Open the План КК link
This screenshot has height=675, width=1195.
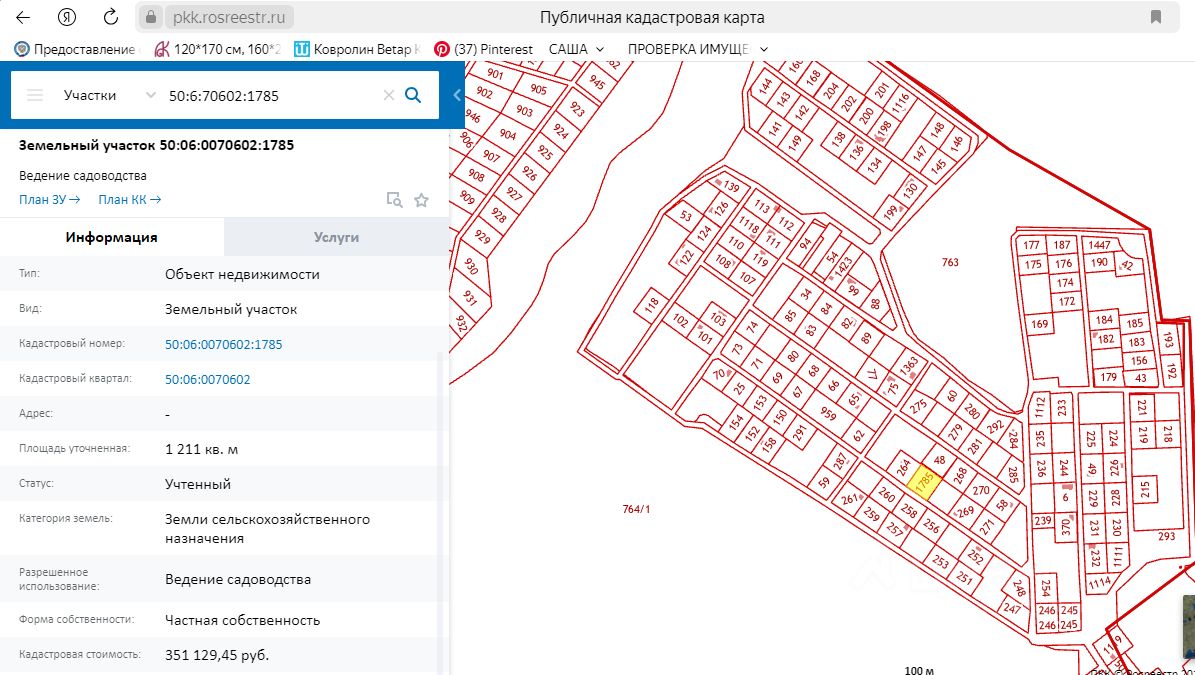[x=129, y=199]
